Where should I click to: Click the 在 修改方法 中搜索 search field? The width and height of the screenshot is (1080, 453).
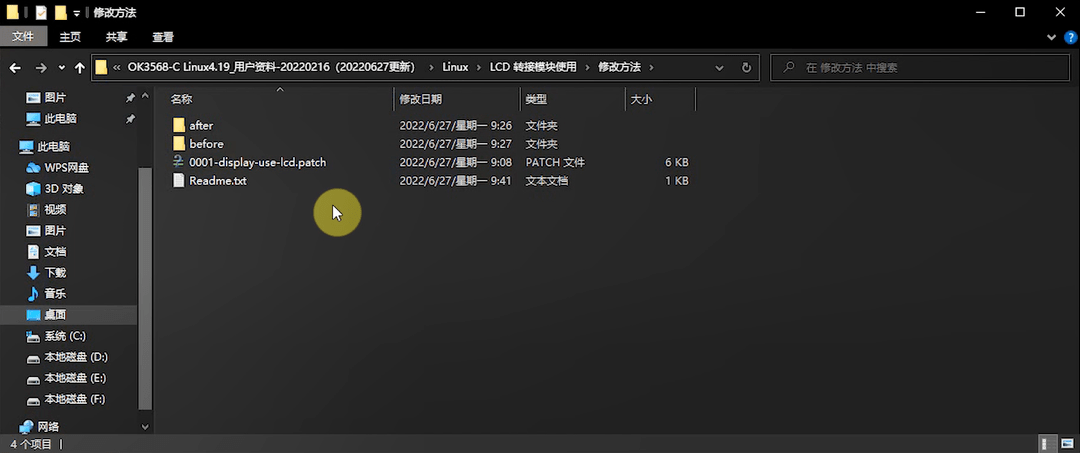(918, 67)
